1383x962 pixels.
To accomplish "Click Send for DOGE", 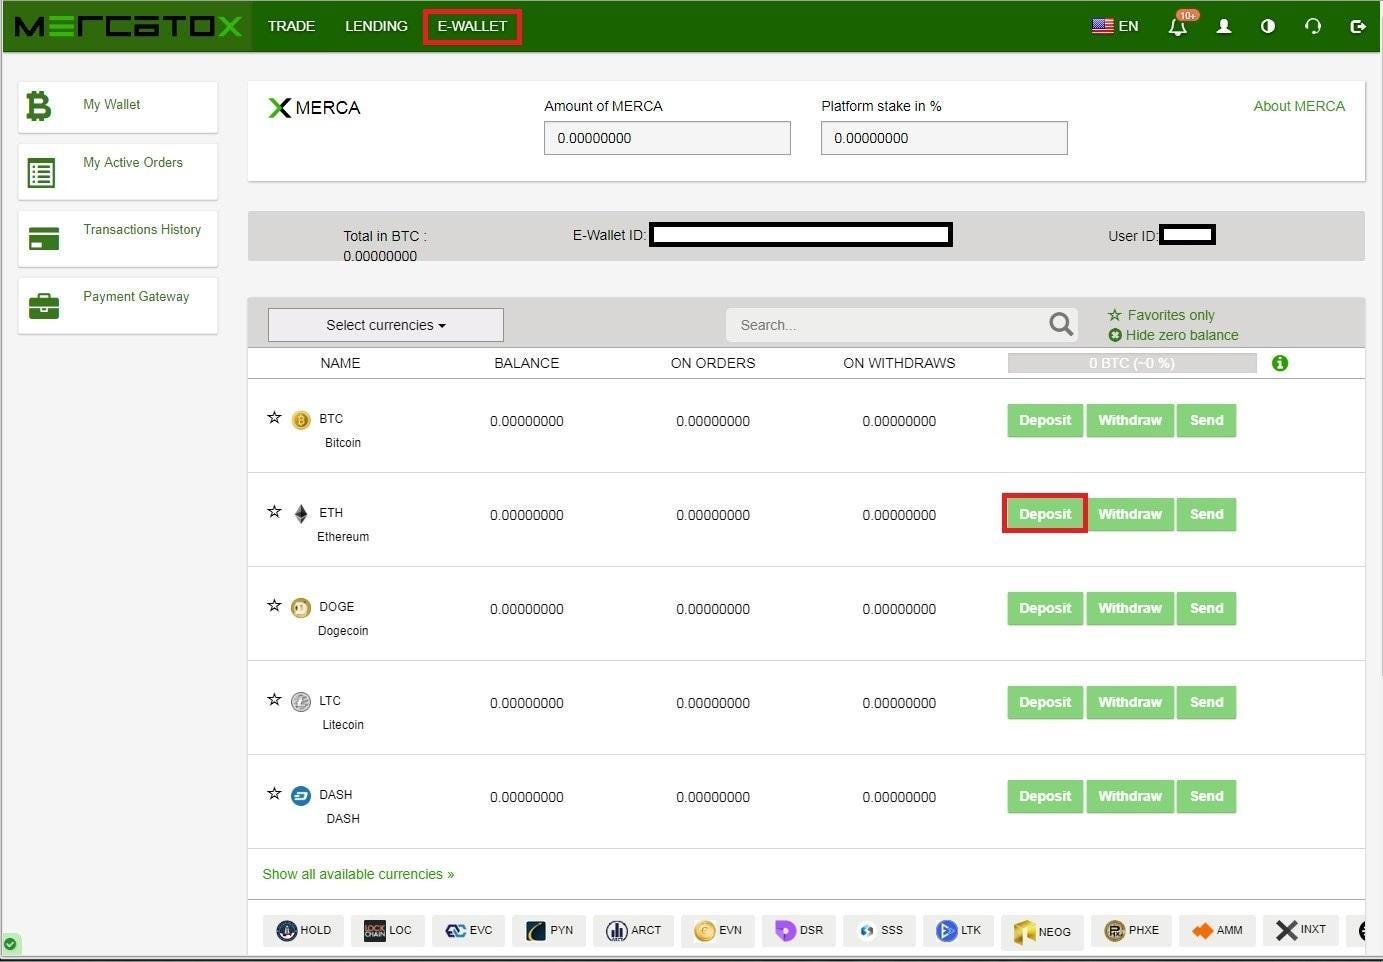I will click(1207, 608).
